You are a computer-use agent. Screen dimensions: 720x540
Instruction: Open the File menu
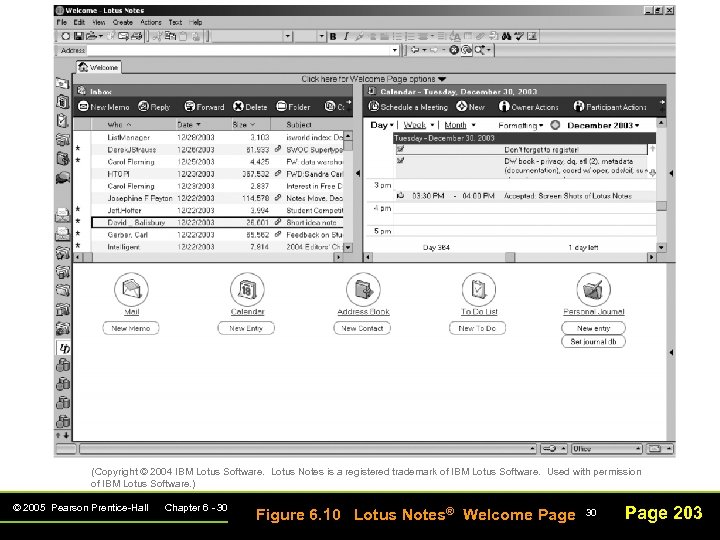(x=62, y=22)
